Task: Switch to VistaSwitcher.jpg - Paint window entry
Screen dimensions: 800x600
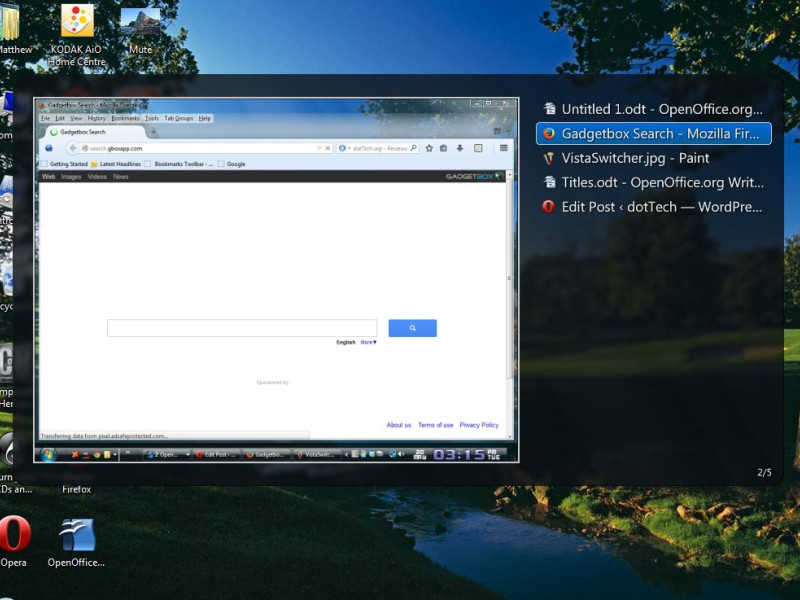Action: (654, 158)
